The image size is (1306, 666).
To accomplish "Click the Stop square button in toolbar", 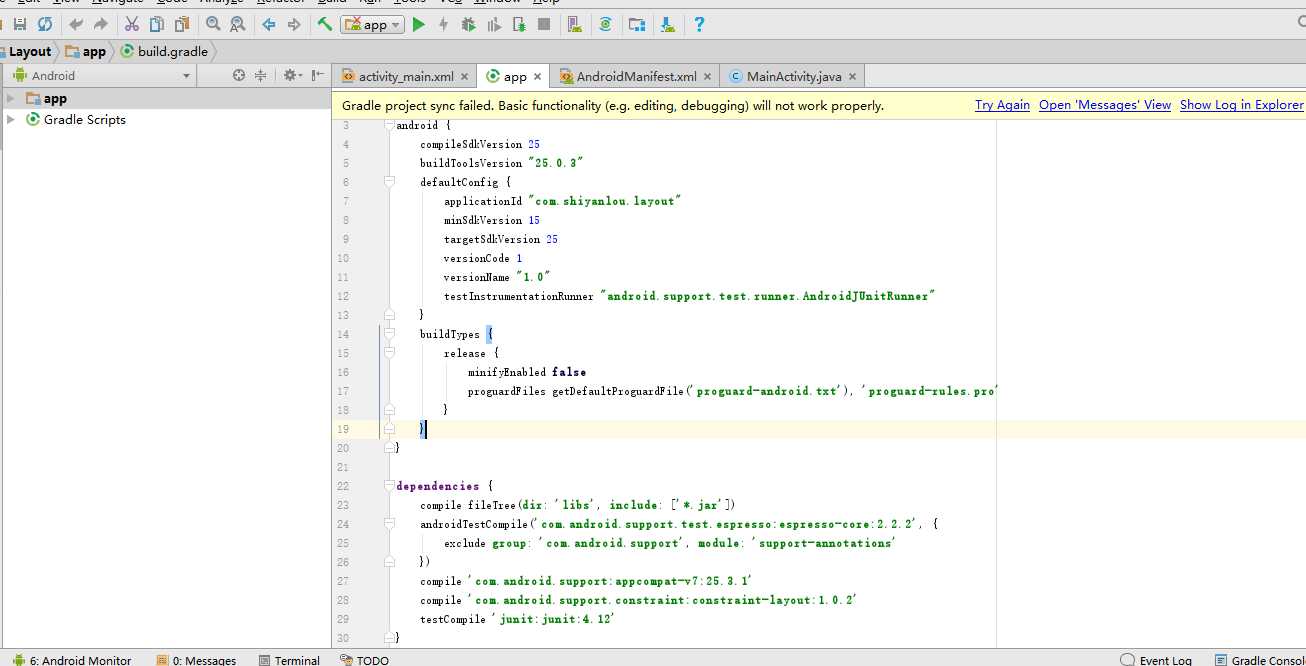I will 544,25.
